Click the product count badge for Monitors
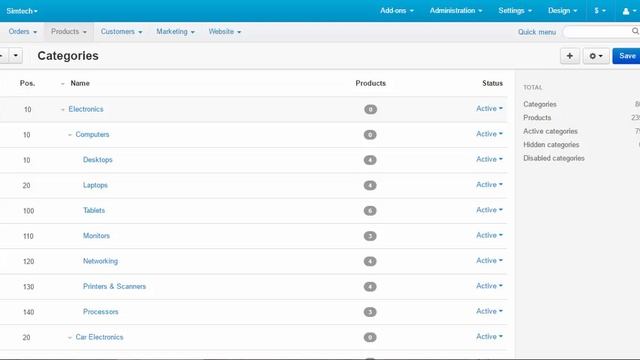Viewport: 640px width, 360px height. pyautogui.click(x=370, y=236)
